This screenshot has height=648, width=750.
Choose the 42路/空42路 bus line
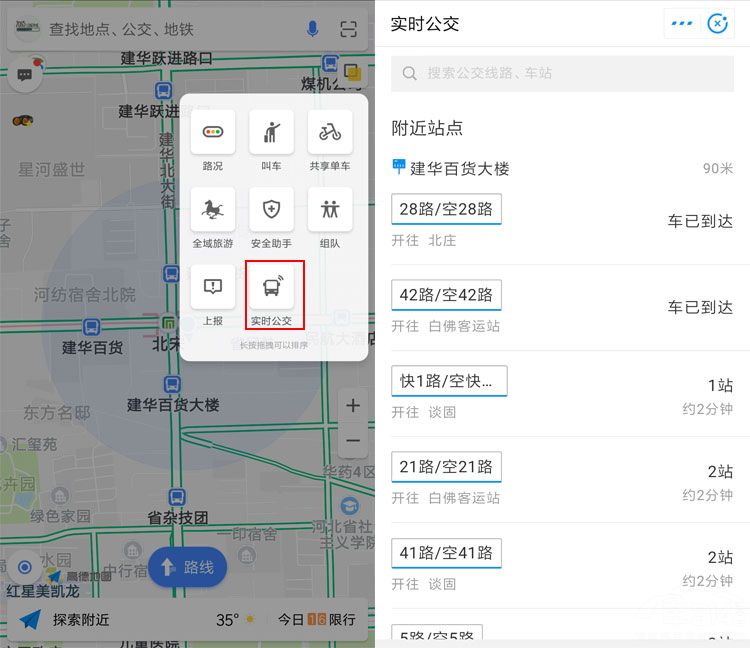(446, 295)
